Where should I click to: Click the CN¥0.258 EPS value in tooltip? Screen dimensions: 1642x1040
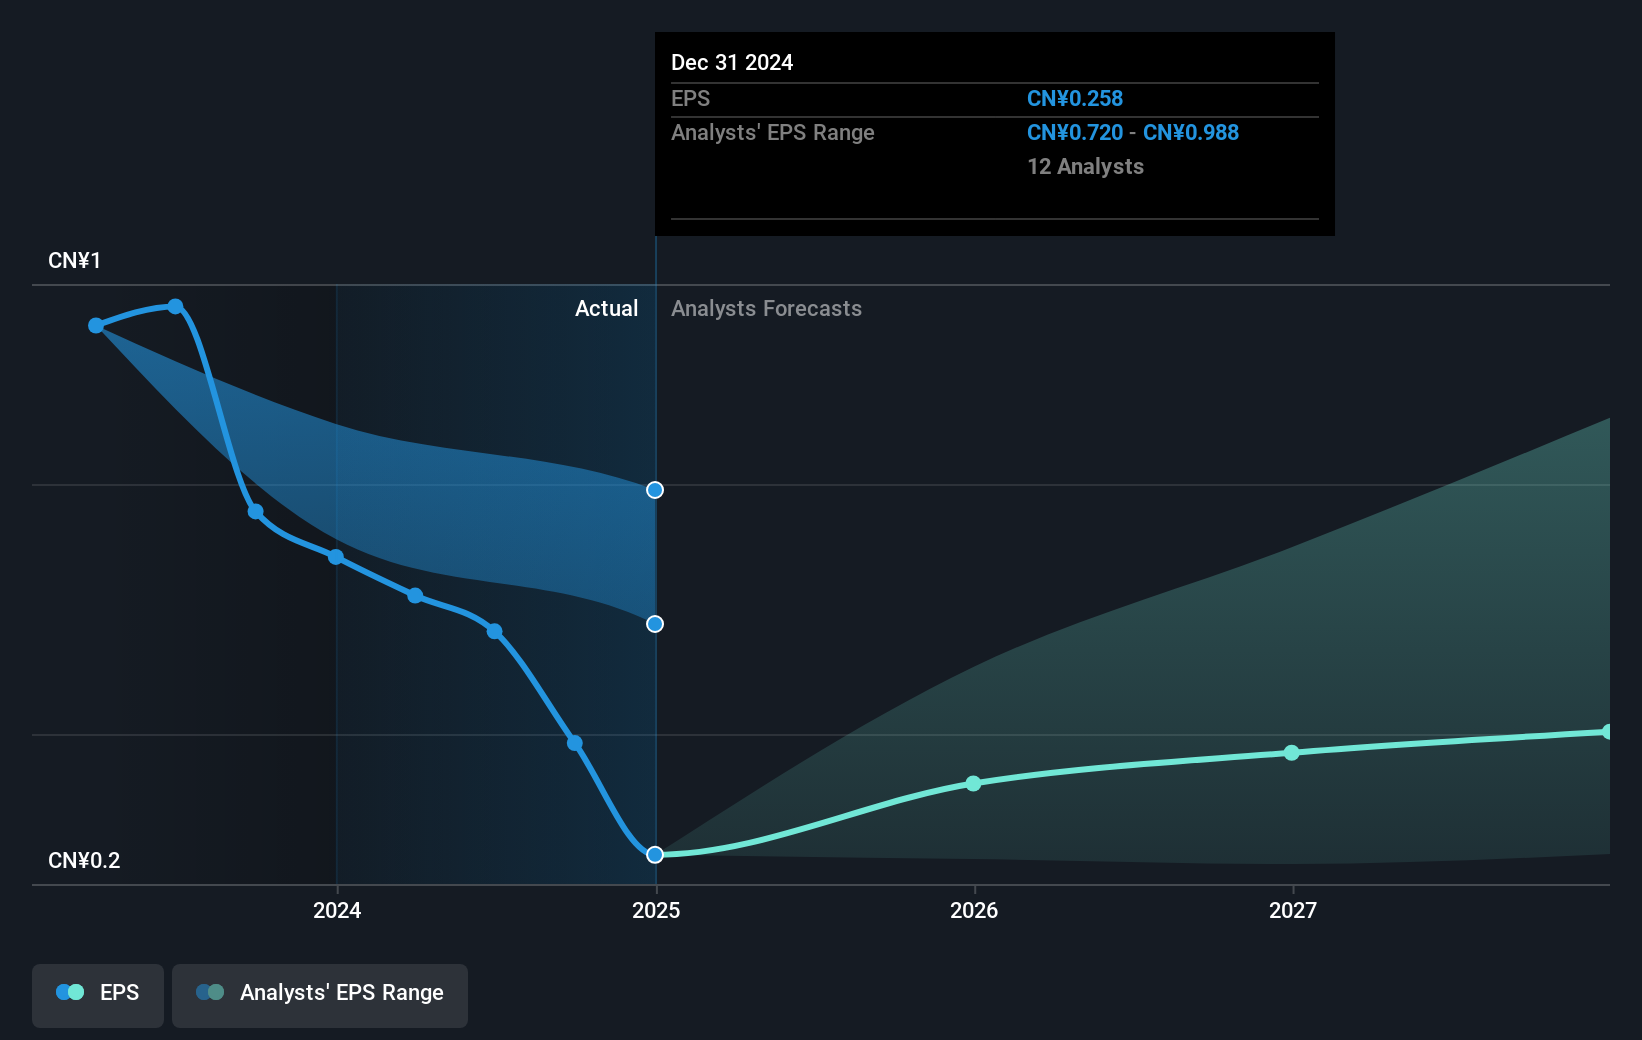(1075, 99)
